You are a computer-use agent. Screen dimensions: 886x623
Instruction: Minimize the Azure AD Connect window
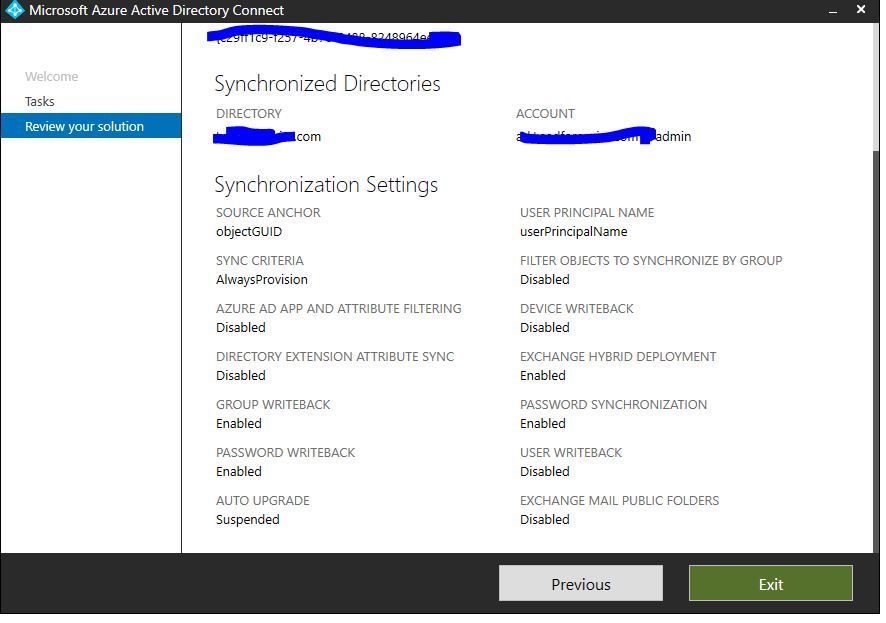tap(833, 10)
